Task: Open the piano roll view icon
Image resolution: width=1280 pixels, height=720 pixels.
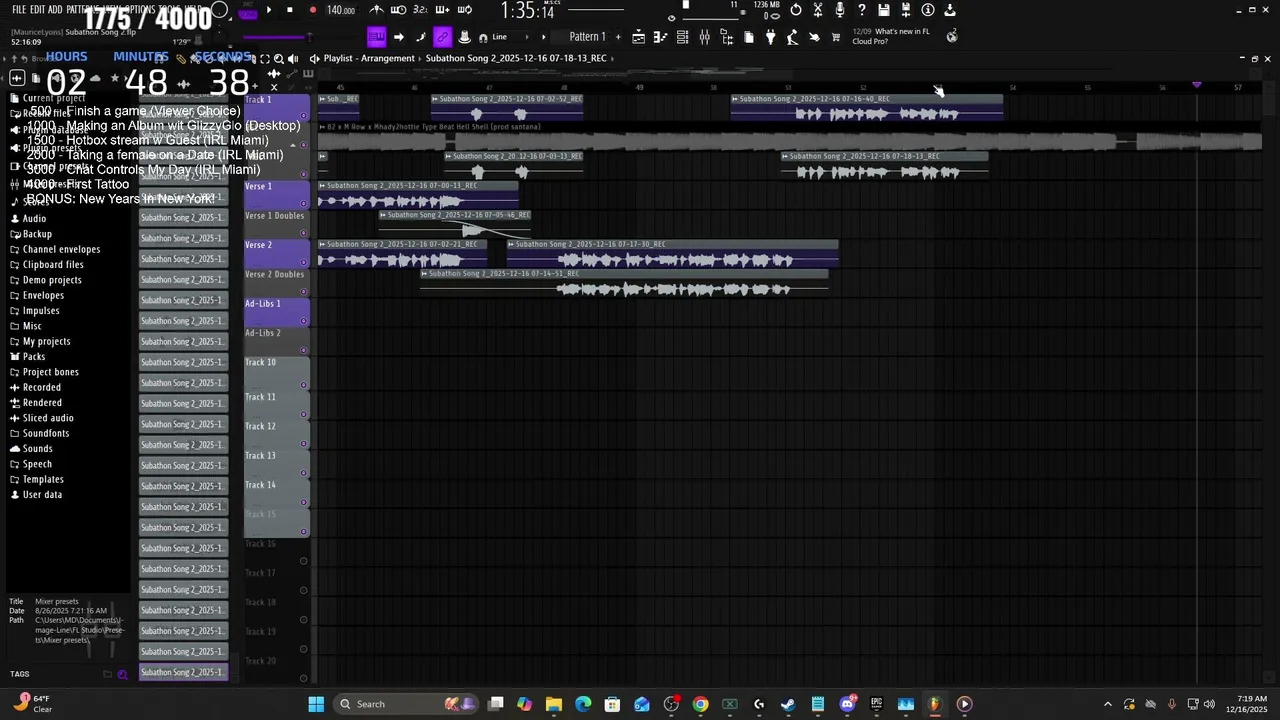Action: click(661, 37)
